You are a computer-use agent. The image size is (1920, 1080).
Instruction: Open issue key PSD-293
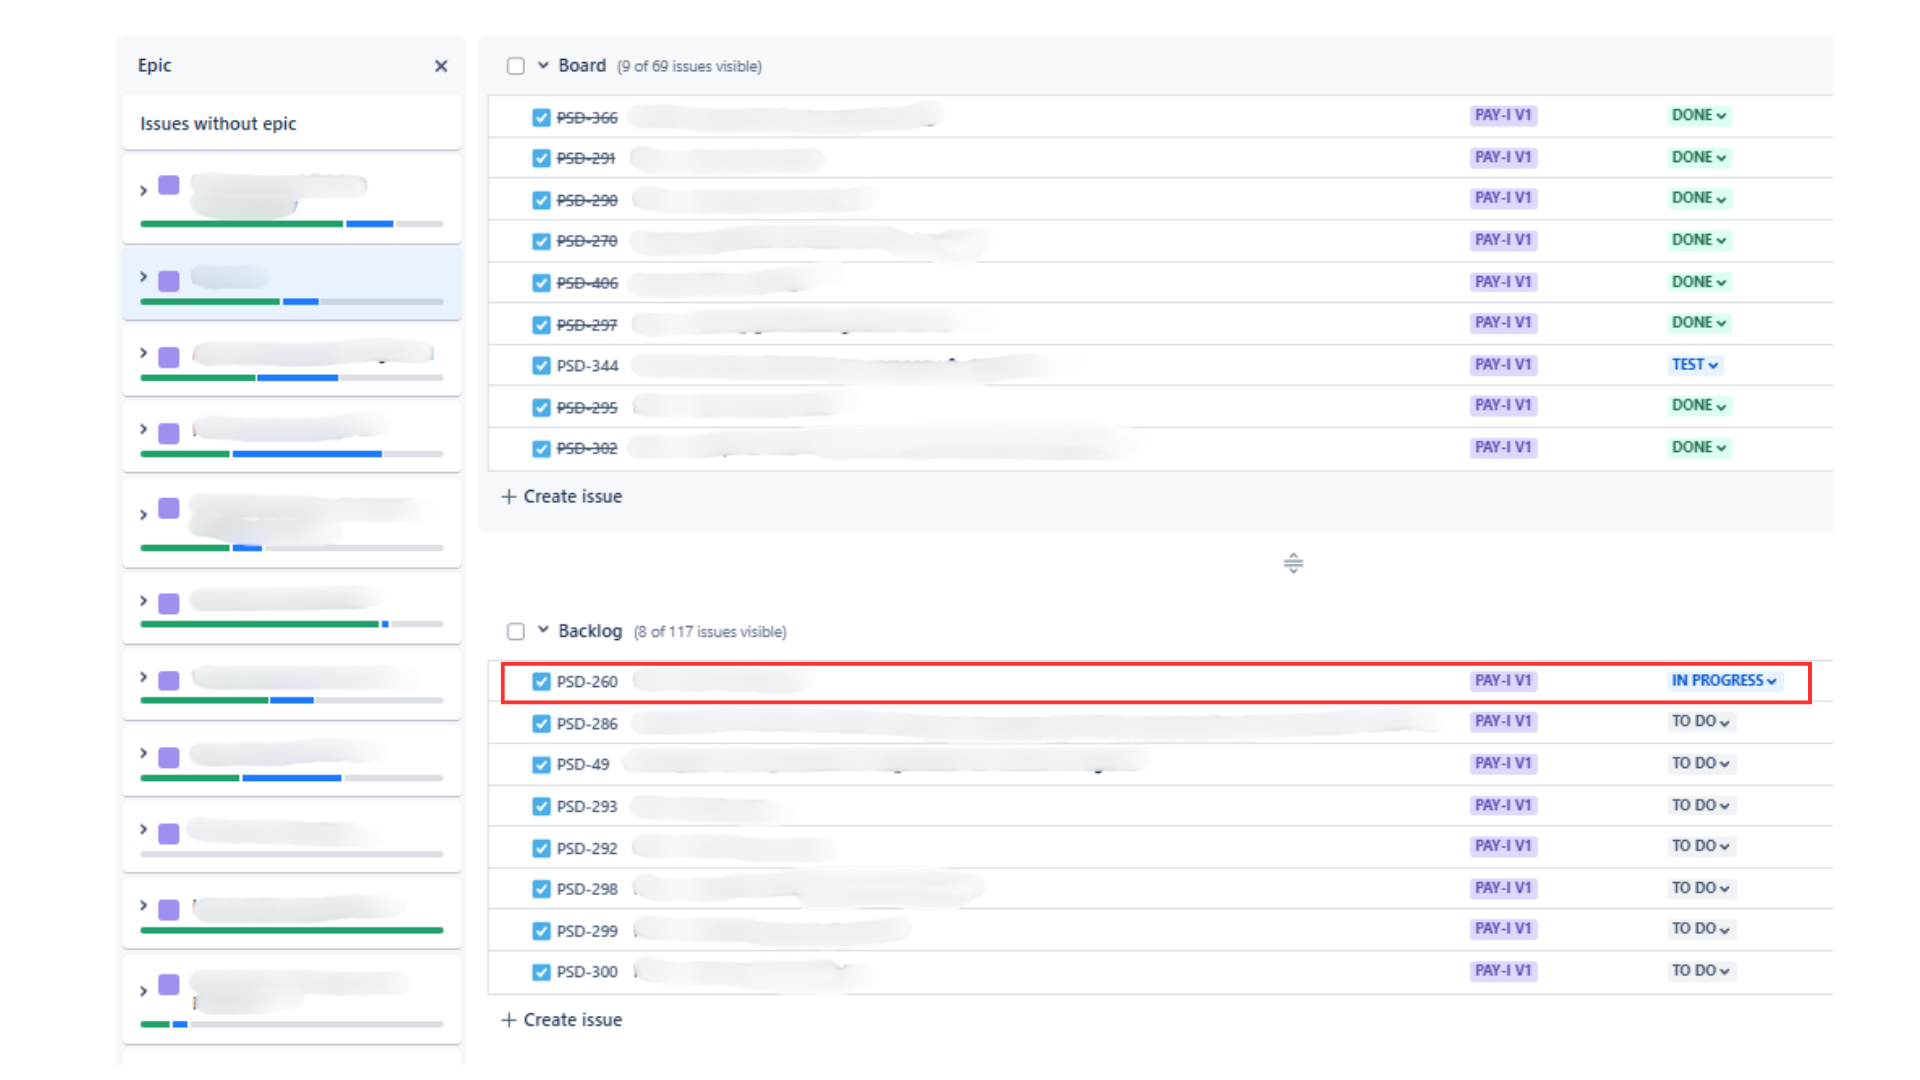coord(587,806)
